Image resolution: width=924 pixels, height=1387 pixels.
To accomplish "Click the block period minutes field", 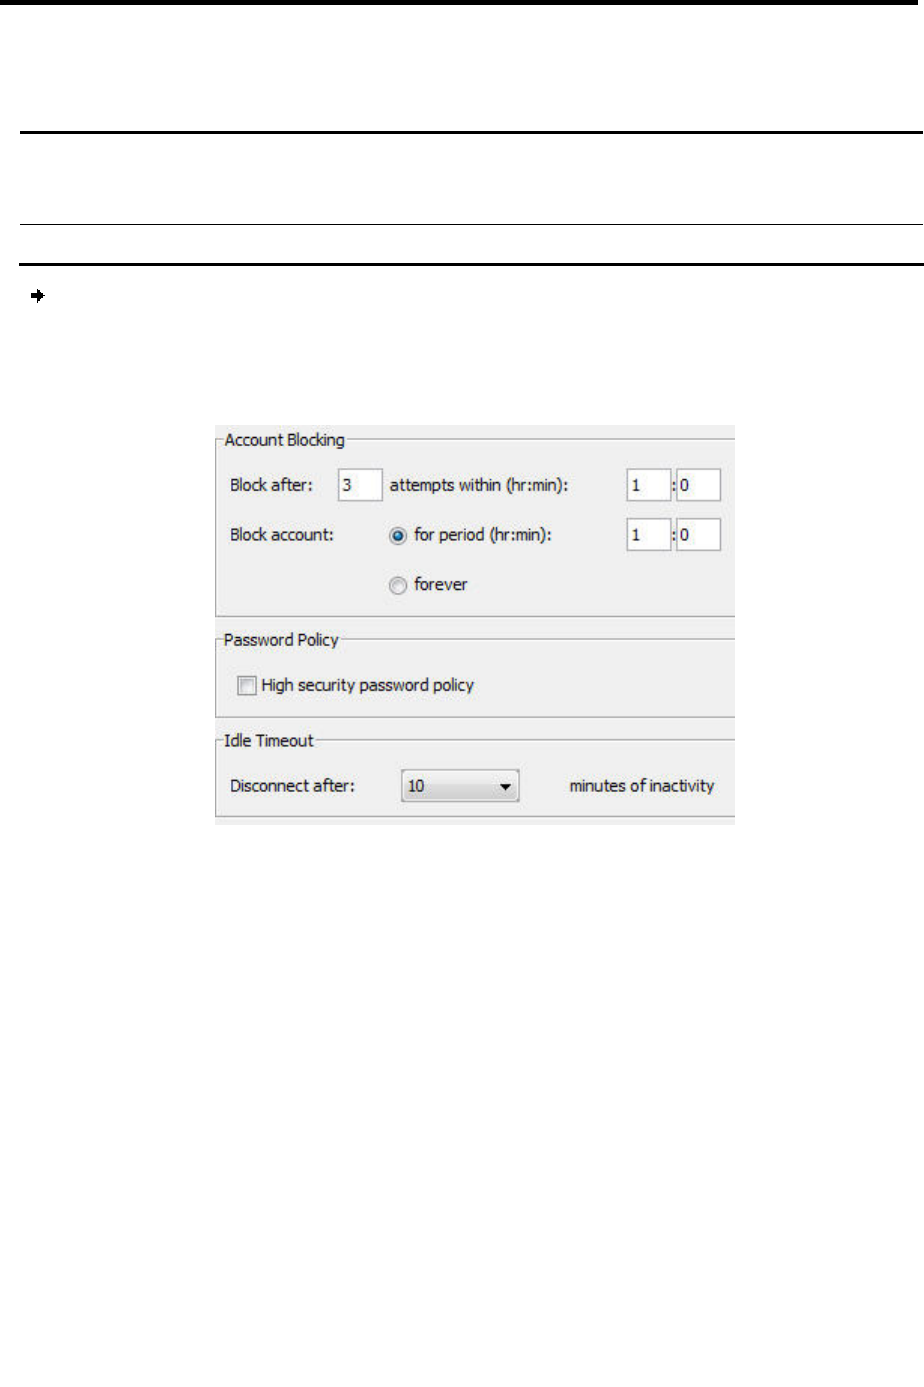I will pyautogui.click(x=698, y=535).
